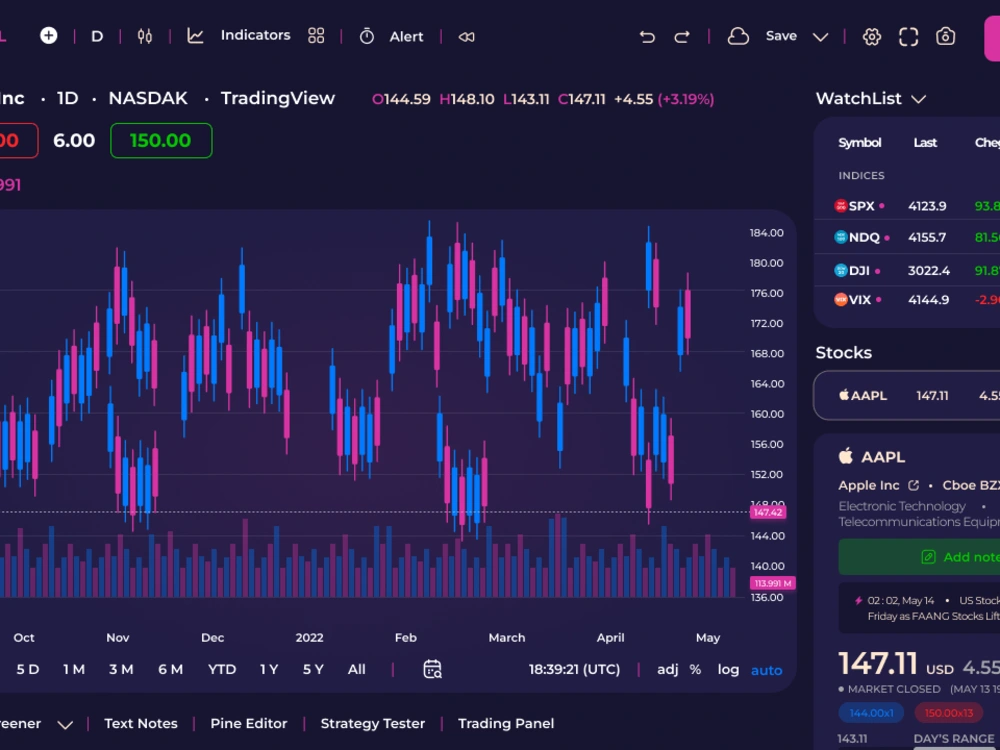This screenshot has height=750, width=1000.
Task: Click the green 150.00 buy button
Action: [161, 140]
